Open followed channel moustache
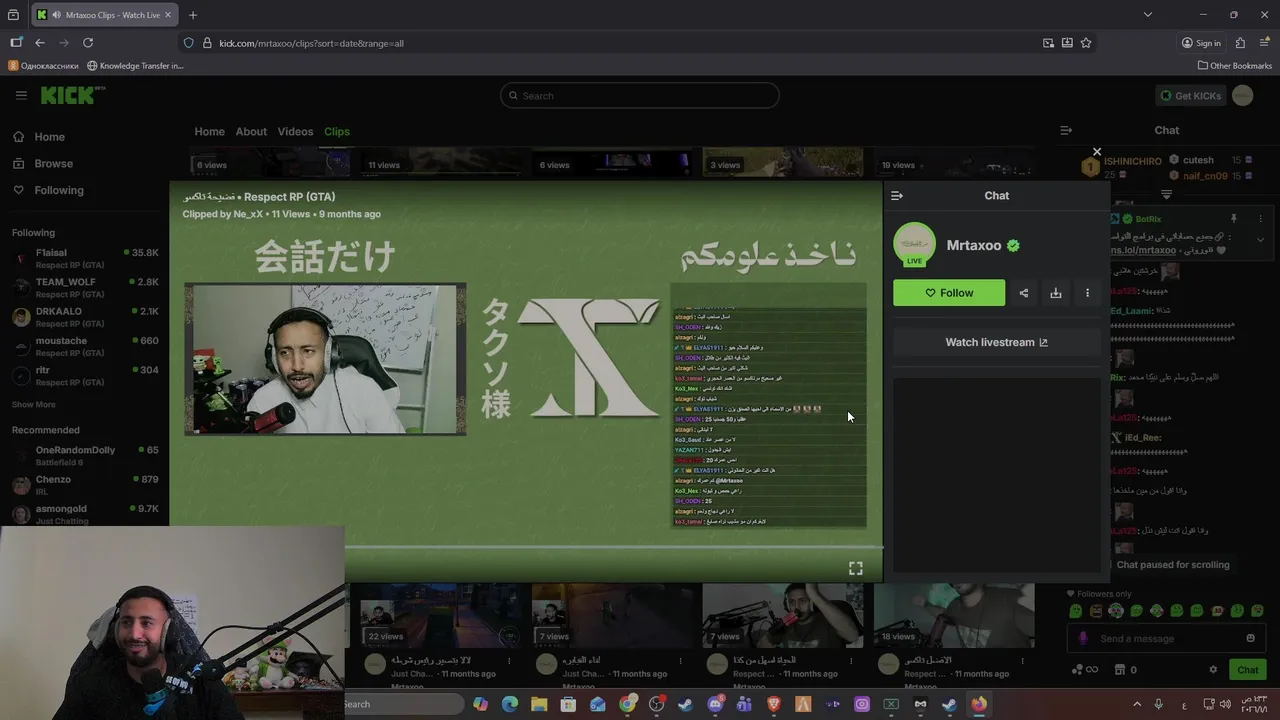This screenshot has height=720, width=1280. pyautogui.click(x=85, y=346)
